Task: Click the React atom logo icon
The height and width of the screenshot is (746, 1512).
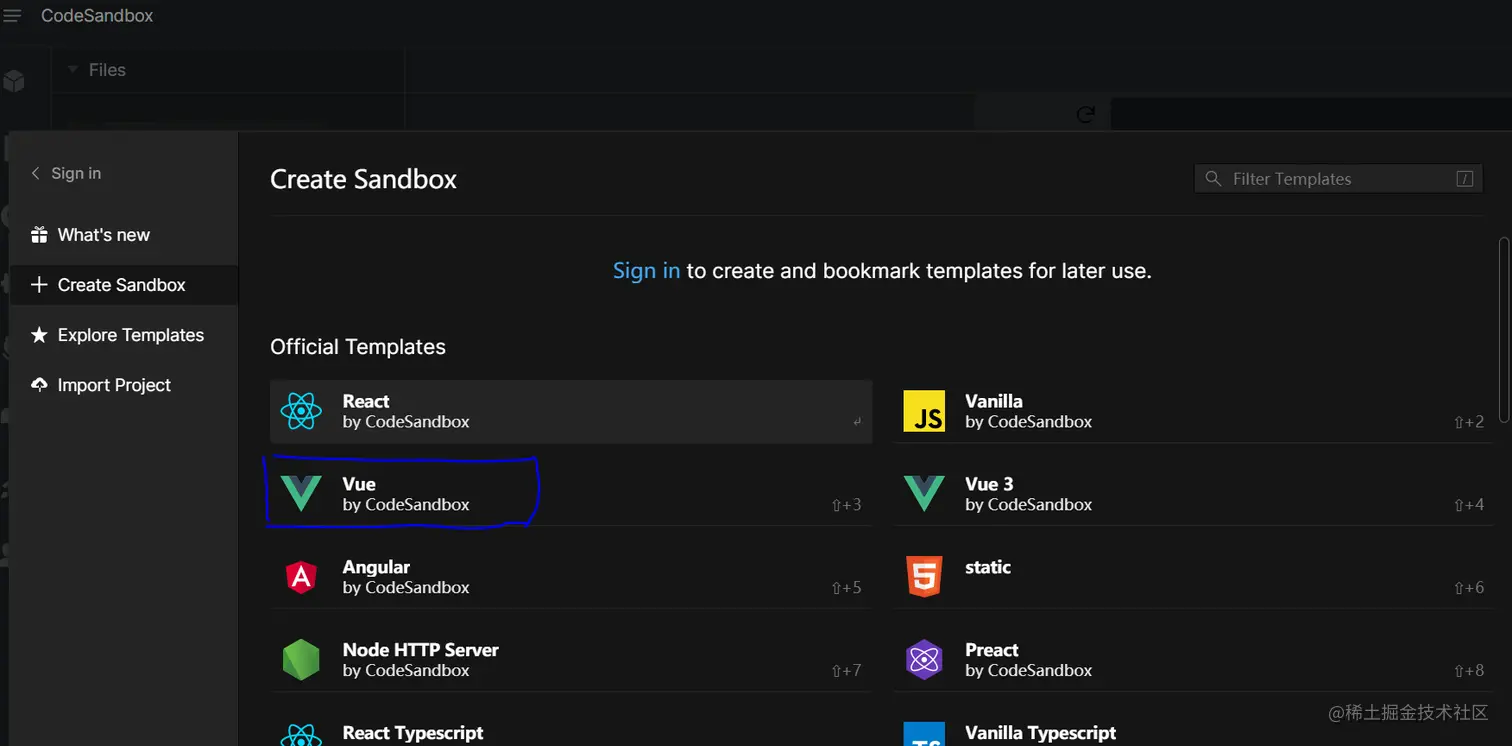Action: coord(301,411)
